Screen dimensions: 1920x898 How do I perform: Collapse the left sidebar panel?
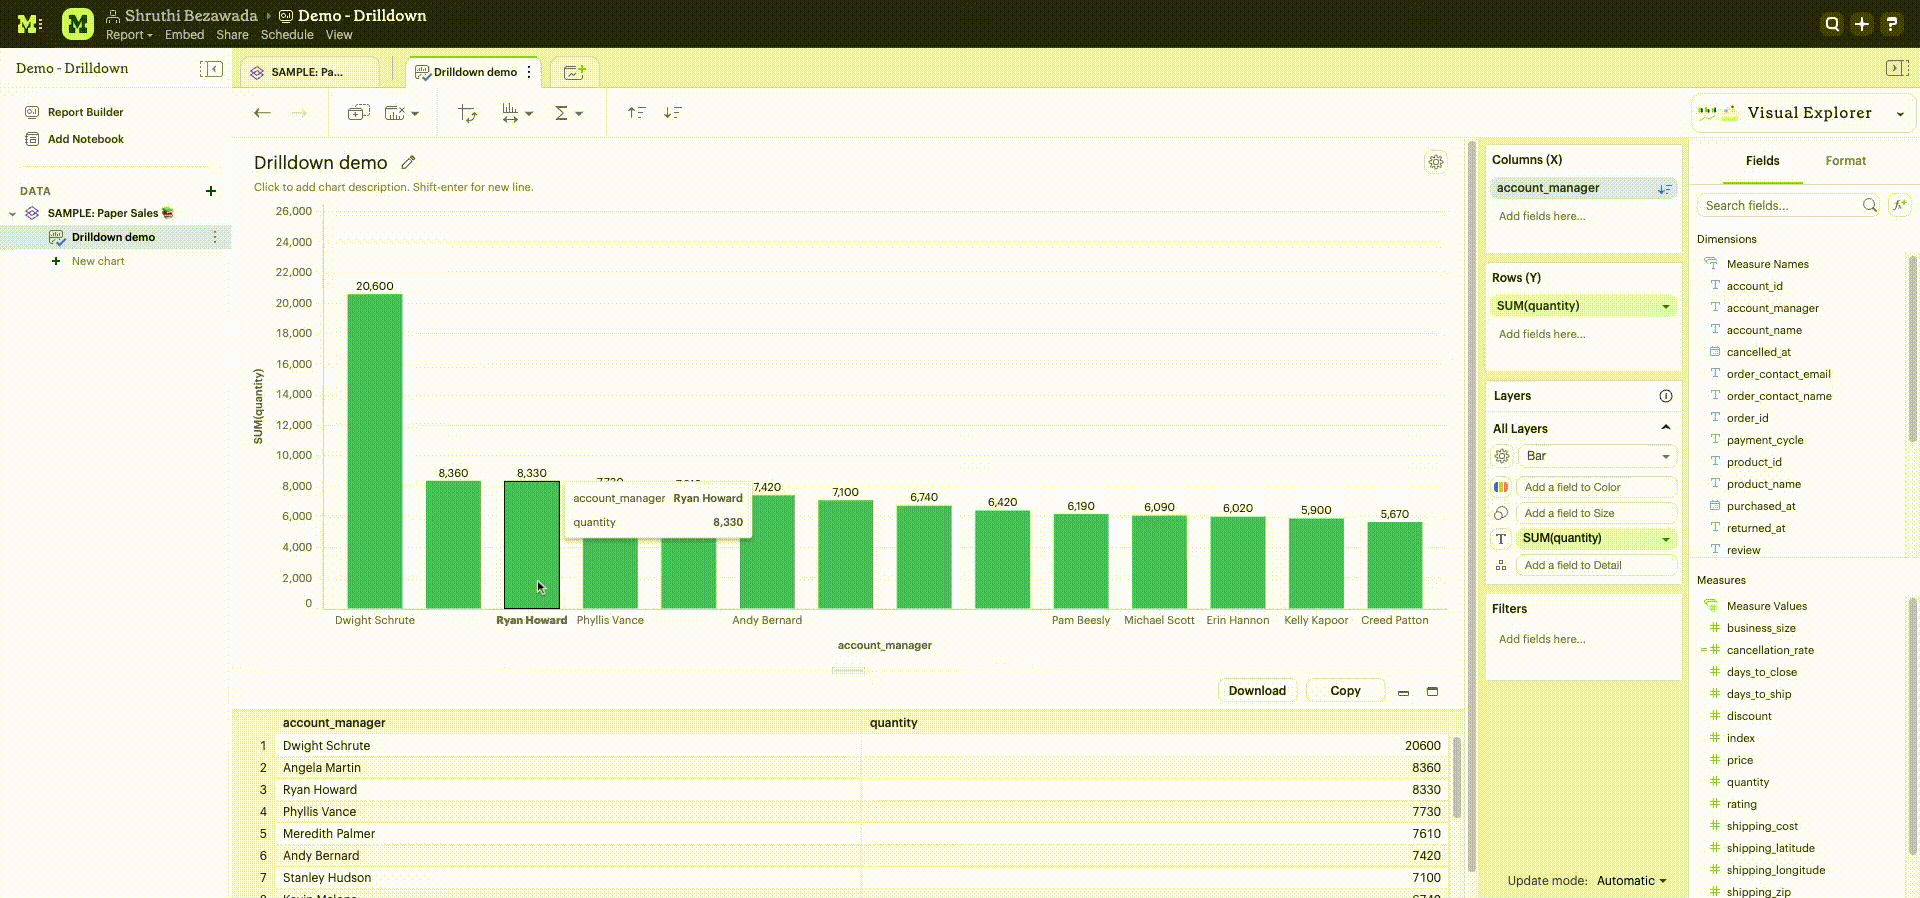(211, 68)
